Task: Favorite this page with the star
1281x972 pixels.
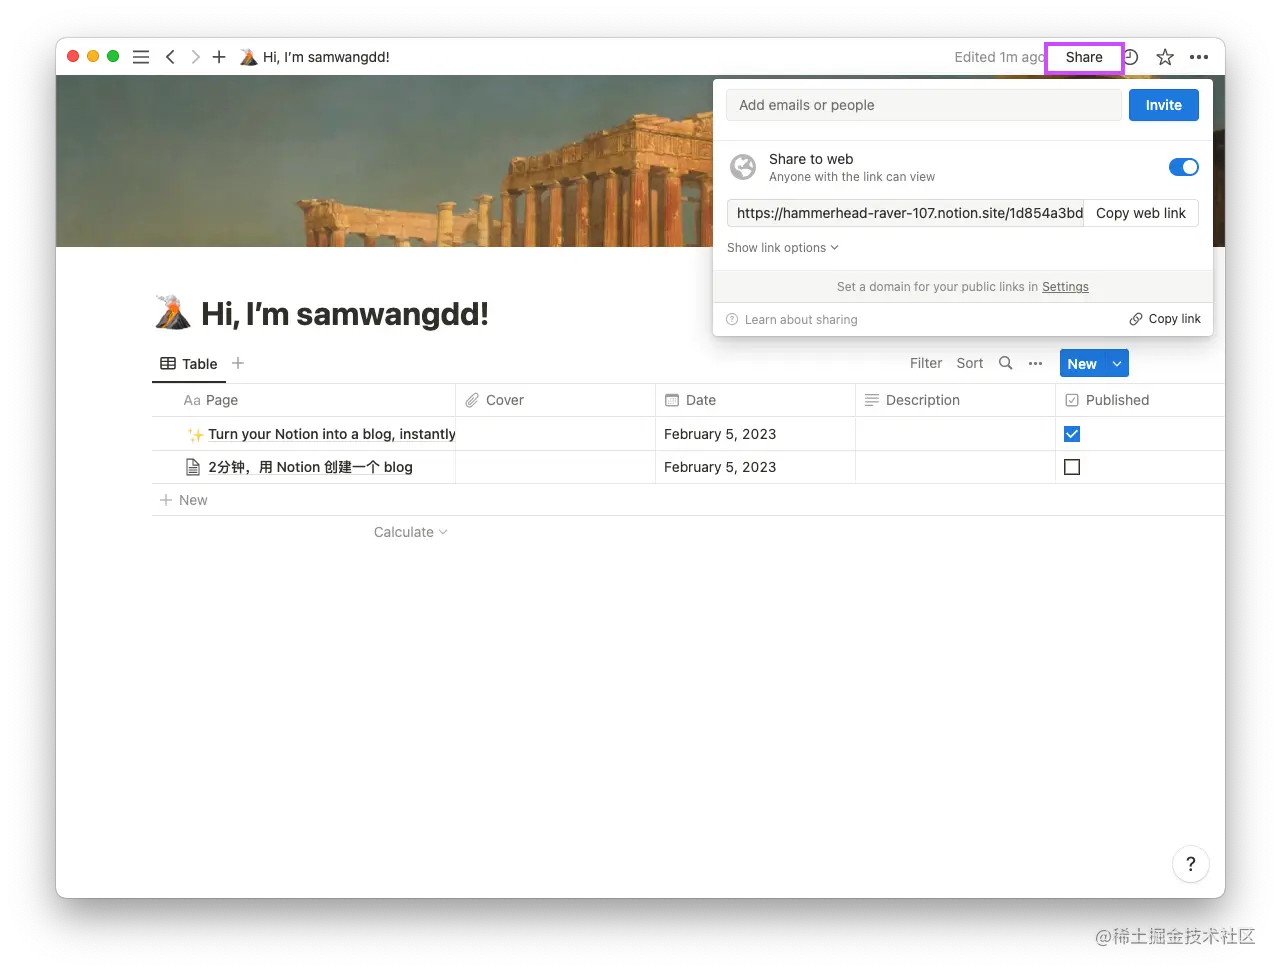Action: pyautogui.click(x=1165, y=57)
